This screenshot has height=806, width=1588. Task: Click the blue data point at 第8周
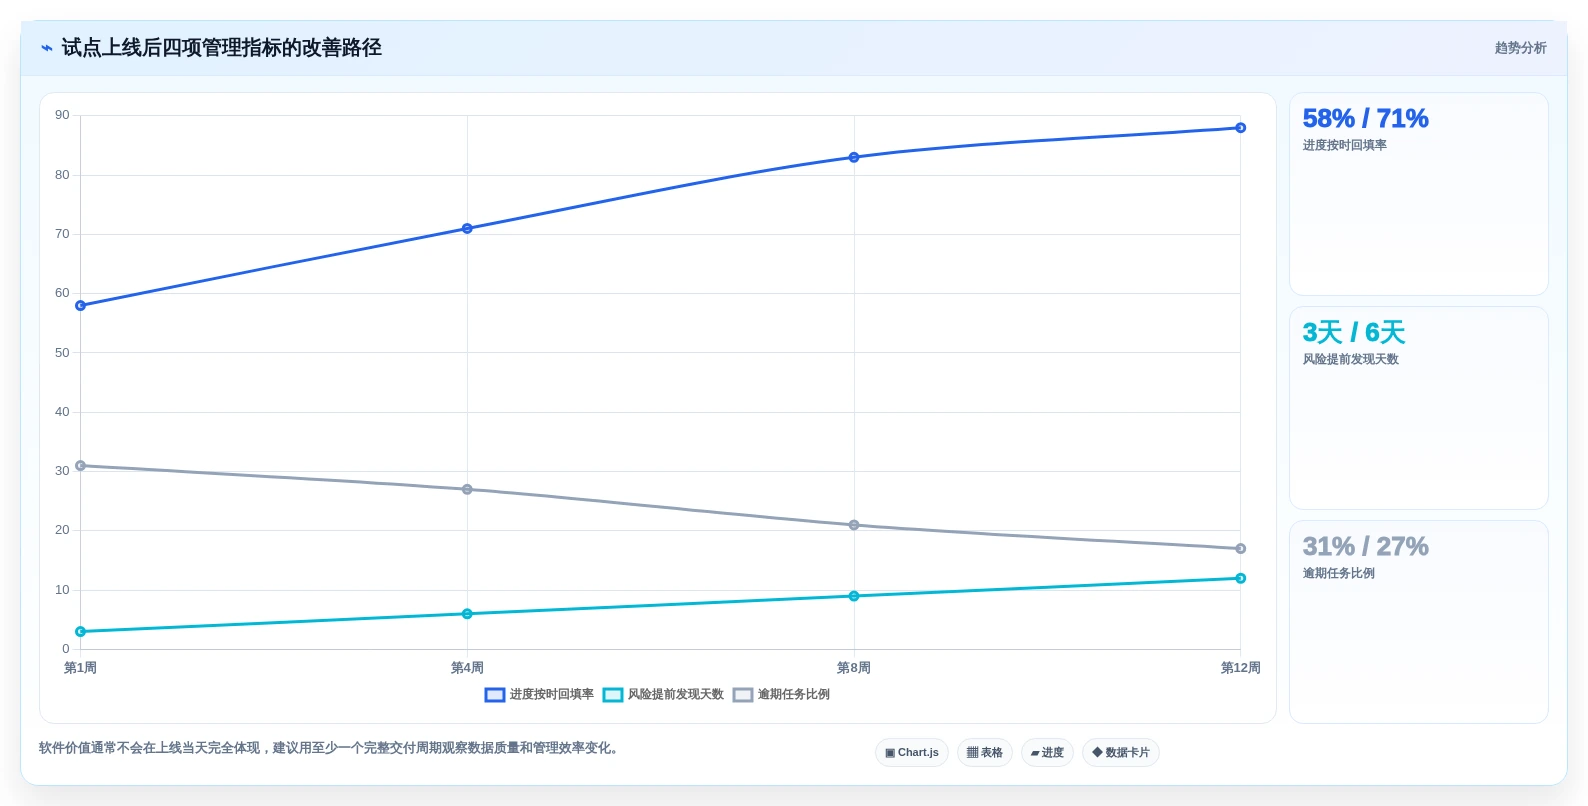pos(854,158)
